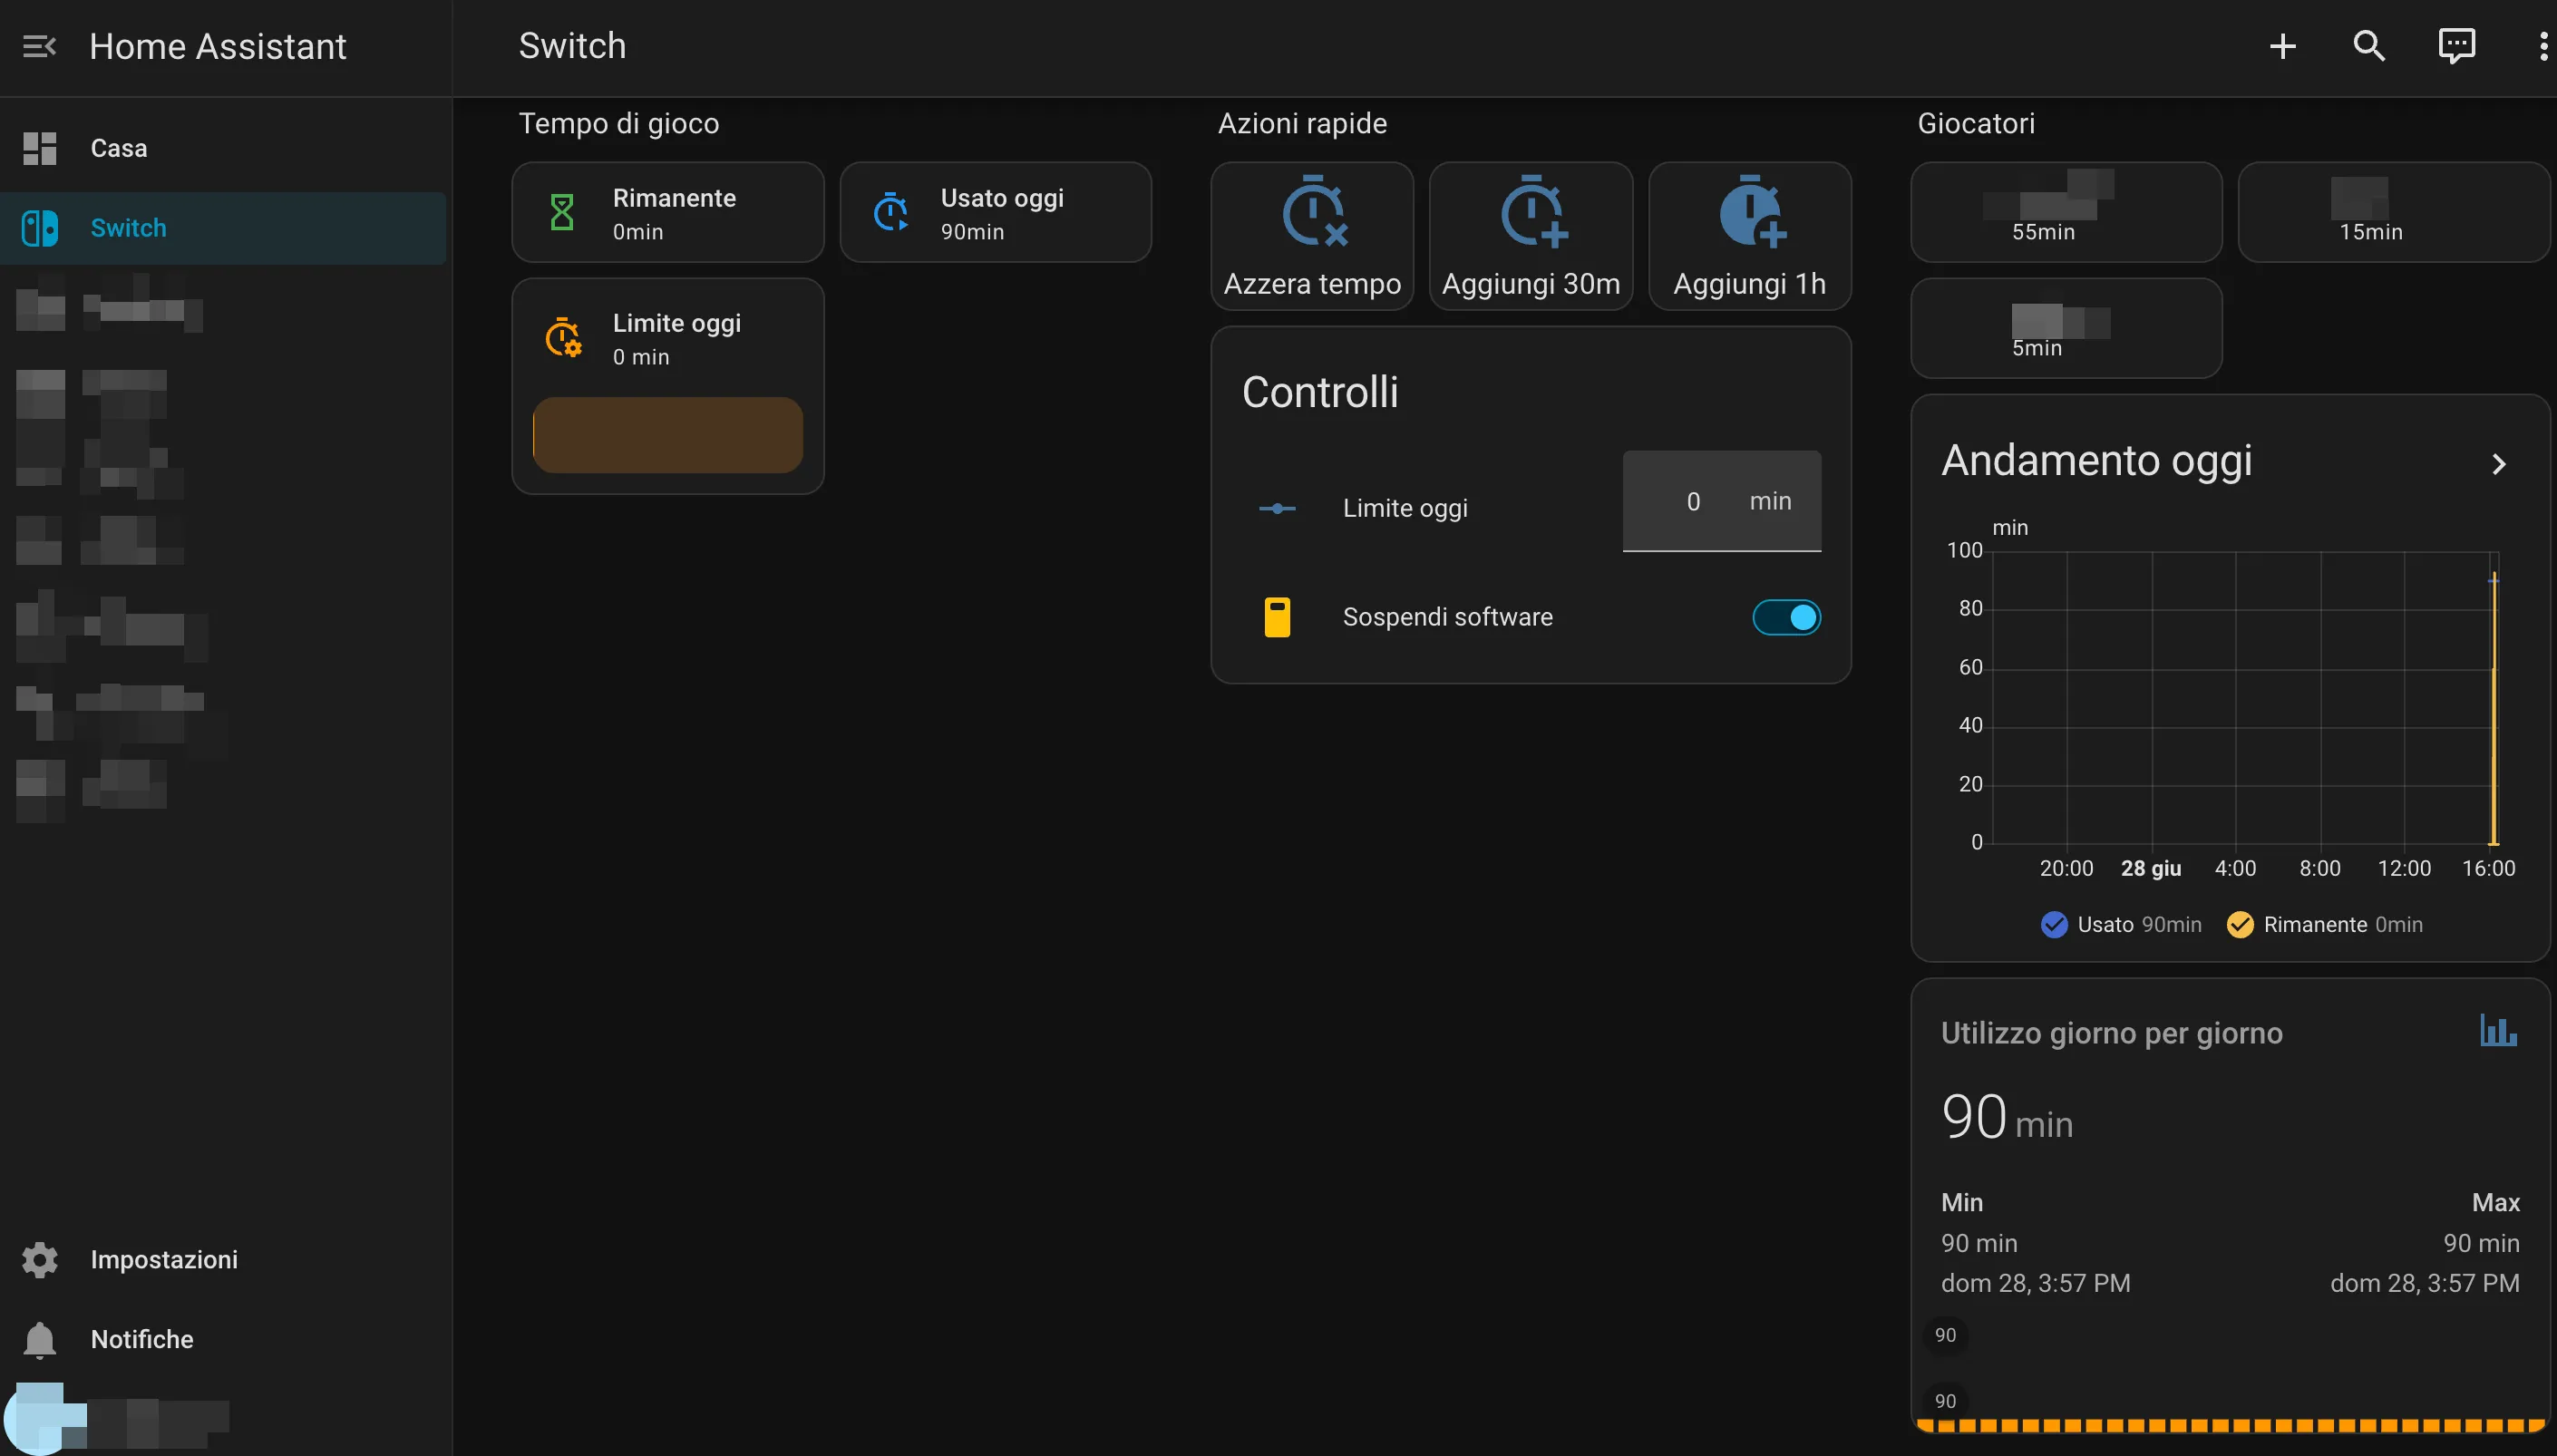
Task: Click the Limite oggi slider-type icon in Controlli
Action: 1277,508
